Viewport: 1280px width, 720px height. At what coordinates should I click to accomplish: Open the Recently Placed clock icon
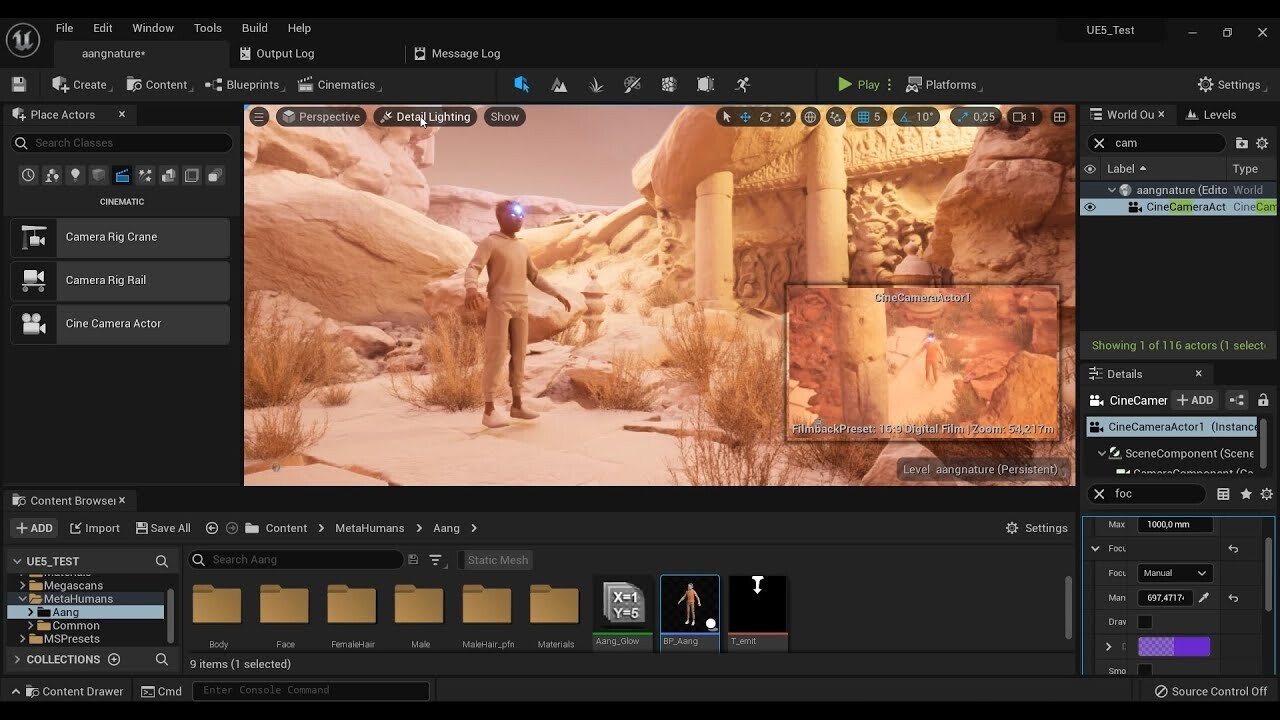pyautogui.click(x=27, y=175)
